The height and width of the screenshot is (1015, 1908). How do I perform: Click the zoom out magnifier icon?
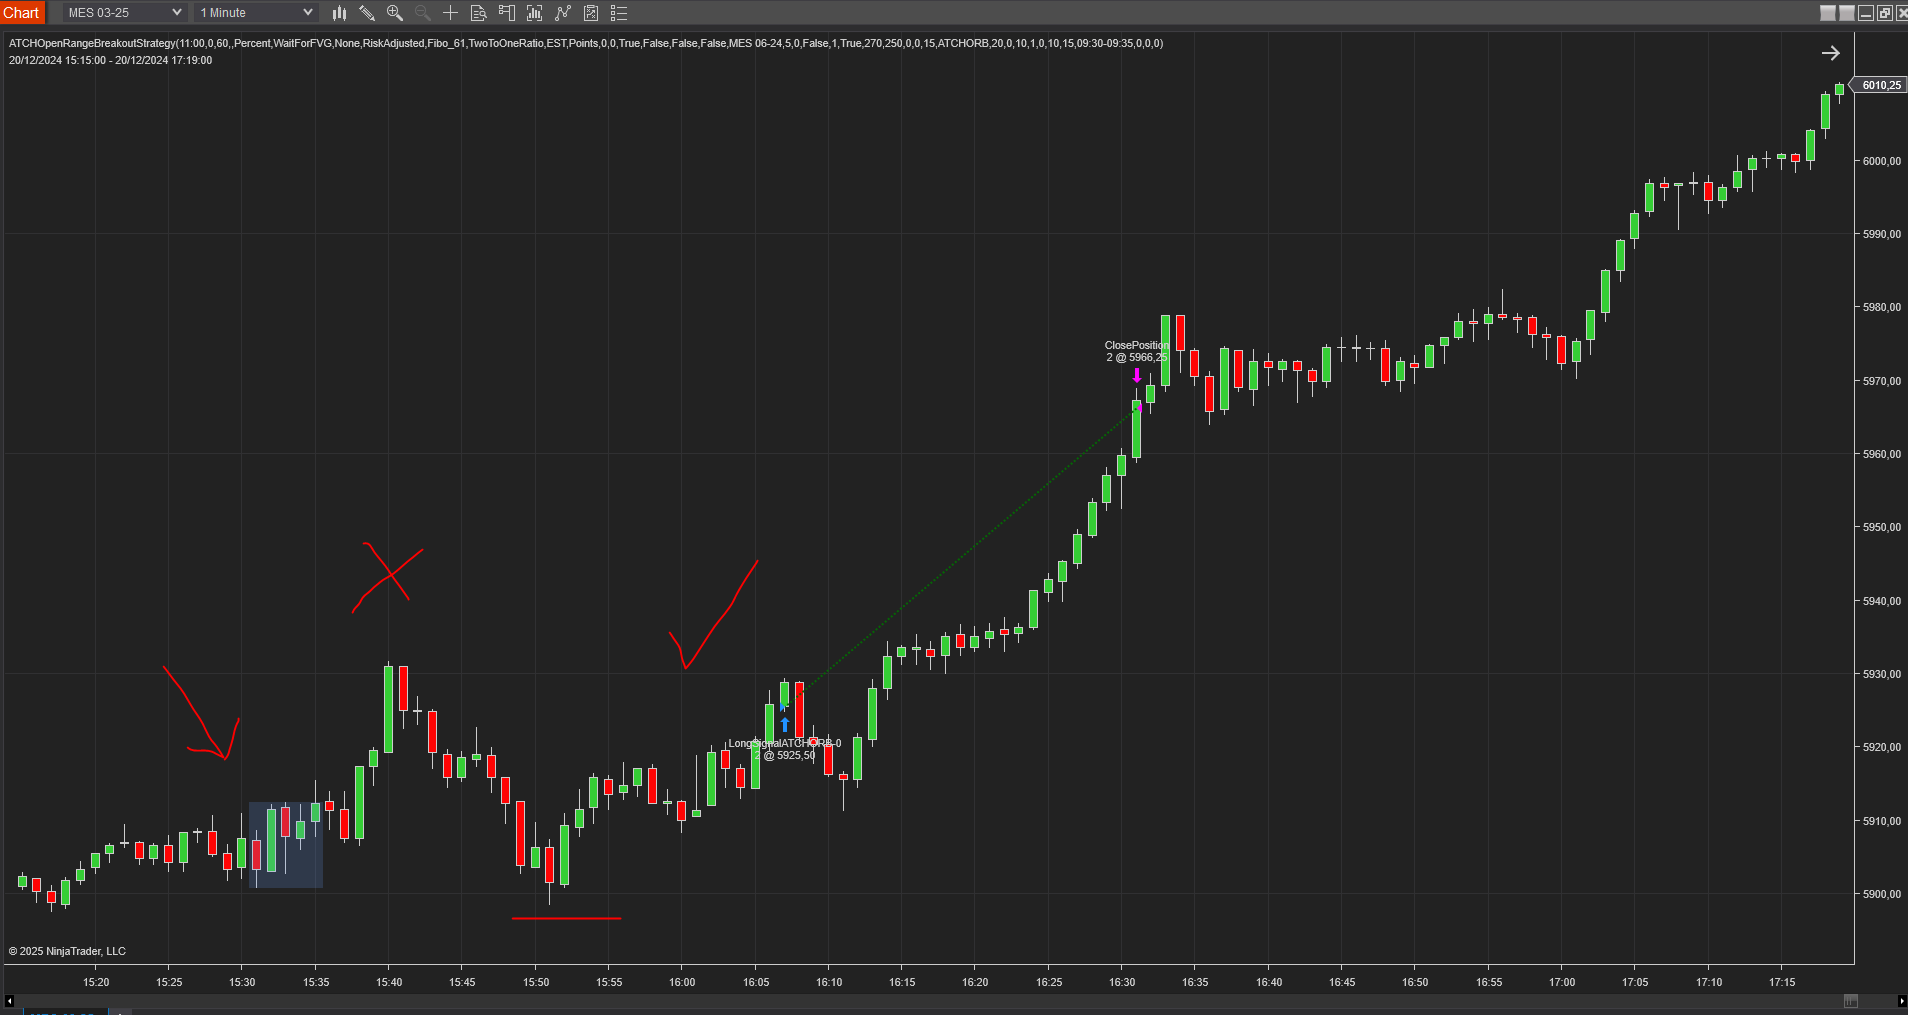click(423, 13)
